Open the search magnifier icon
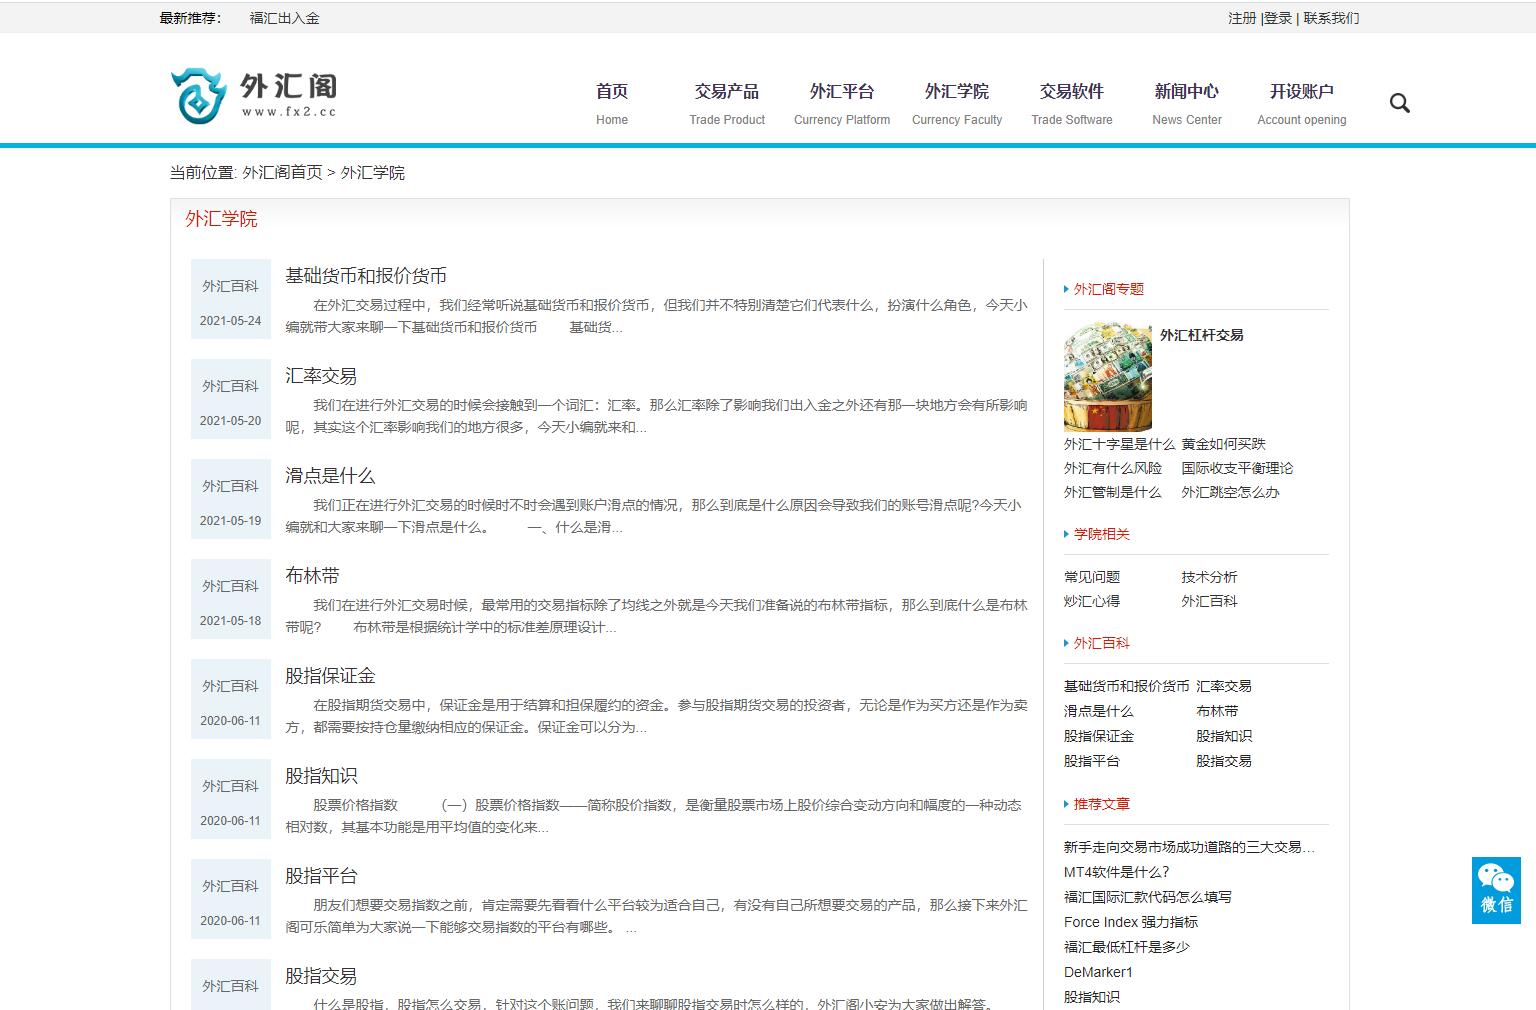Image resolution: width=1536 pixels, height=1010 pixels. [1399, 103]
